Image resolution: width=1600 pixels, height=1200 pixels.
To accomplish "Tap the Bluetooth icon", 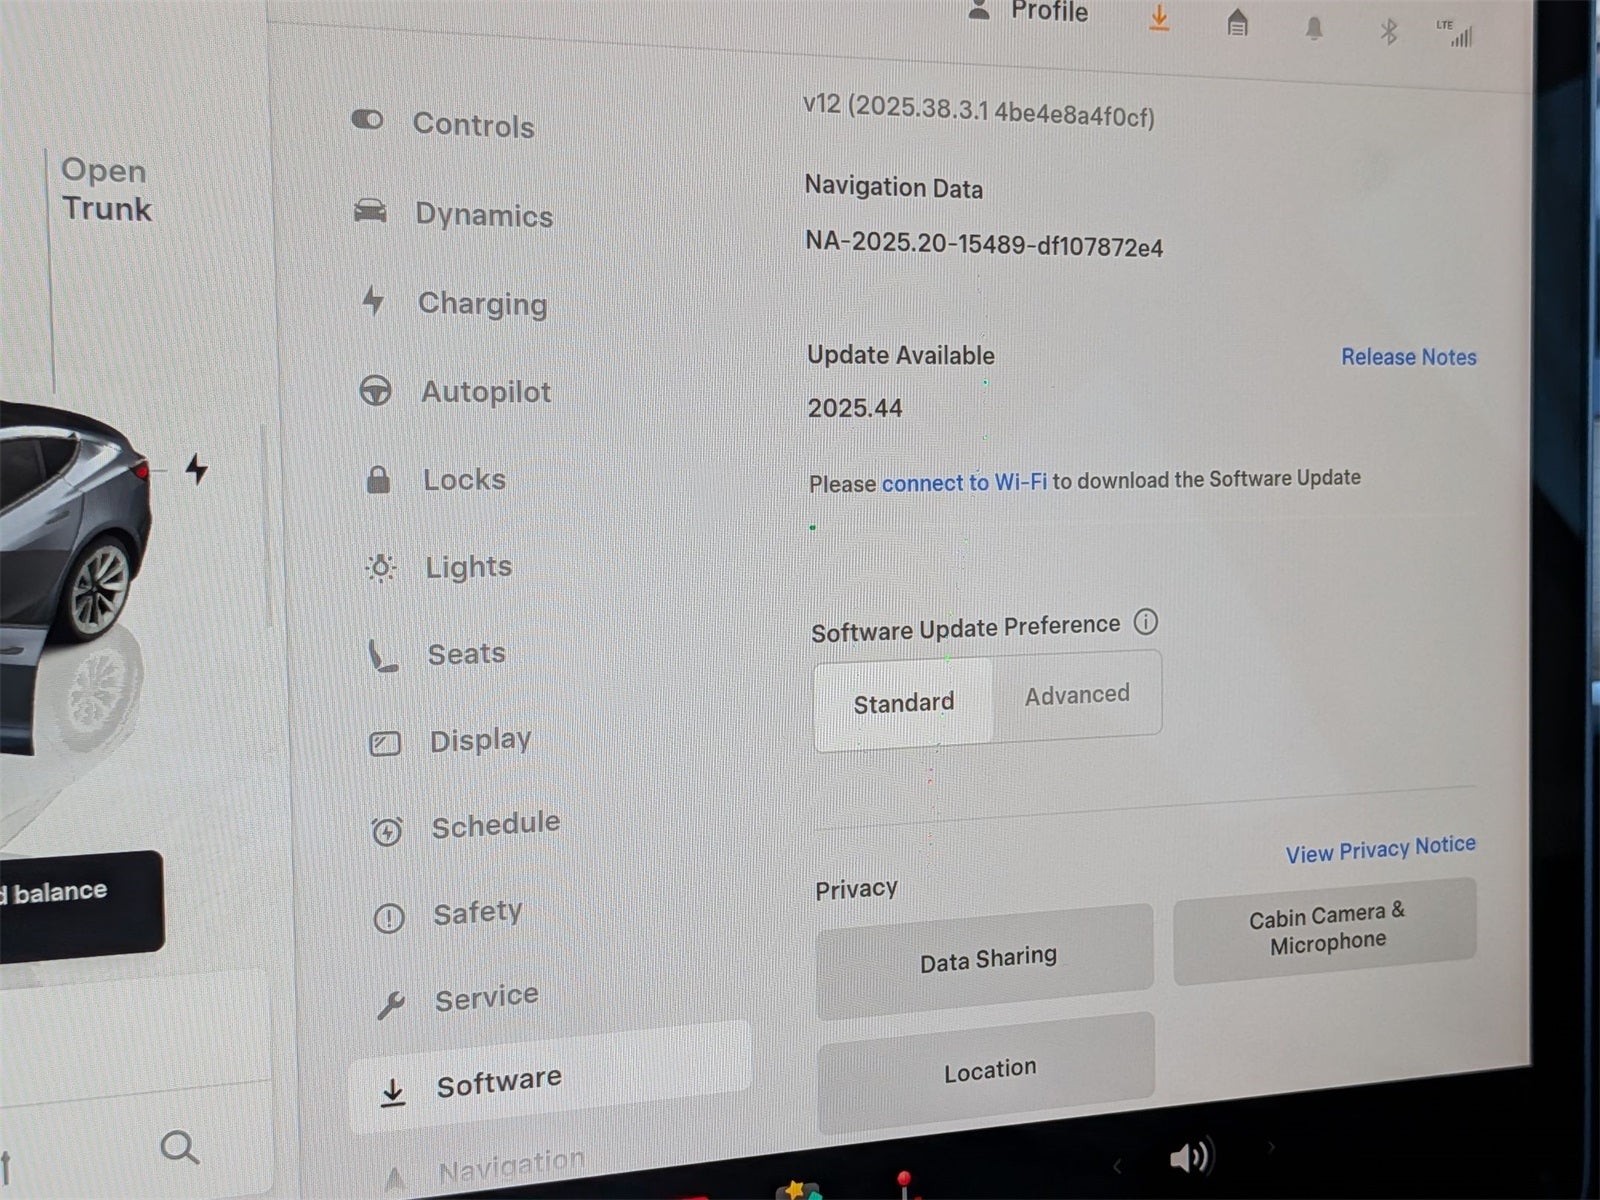I will pyautogui.click(x=1388, y=32).
